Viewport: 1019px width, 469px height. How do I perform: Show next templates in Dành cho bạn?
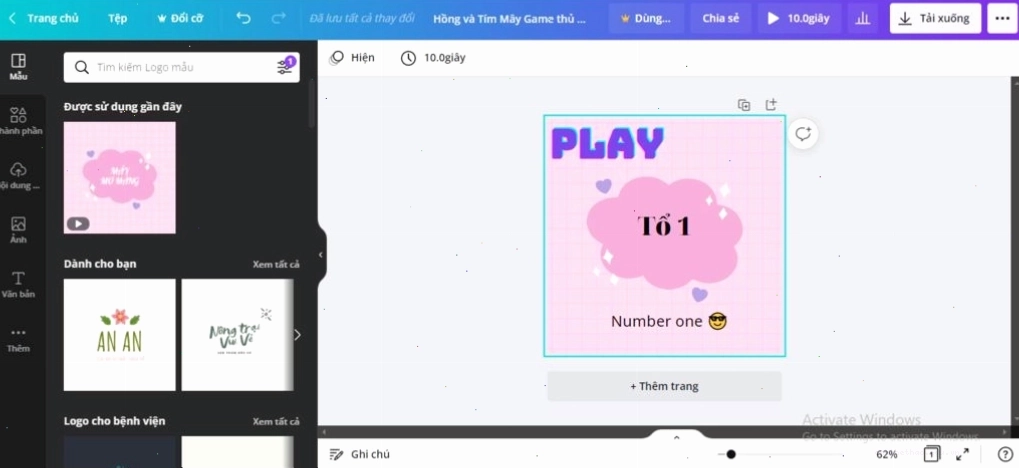(297, 335)
